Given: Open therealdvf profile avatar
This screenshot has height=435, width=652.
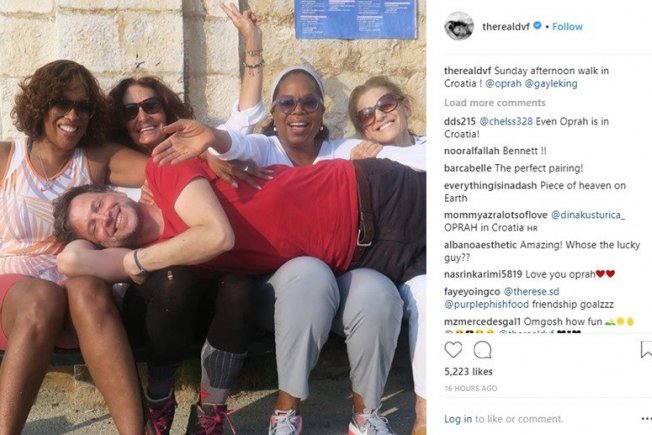Looking at the screenshot, I should (459, 26).
